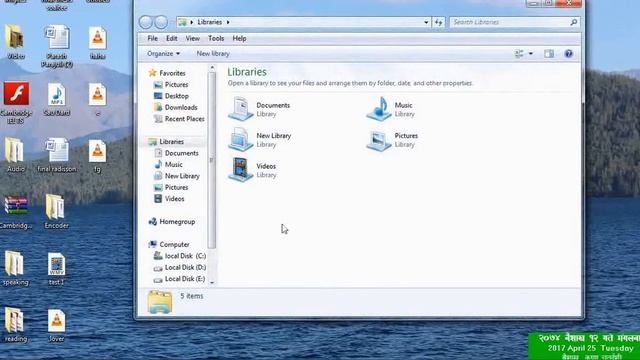Open the Videos library icon
The width and height of the screenshot is (640, 360).
[x=240, y=170]
